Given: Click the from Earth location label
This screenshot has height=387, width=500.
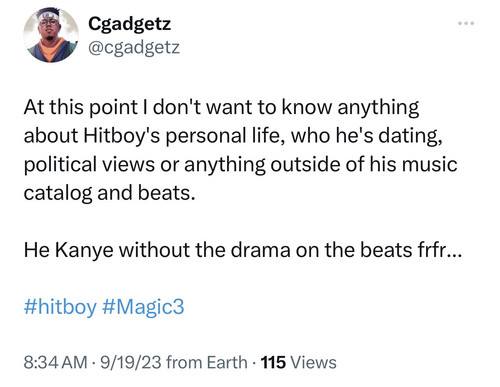Looking at the screenshot, I should pos(207,362).
